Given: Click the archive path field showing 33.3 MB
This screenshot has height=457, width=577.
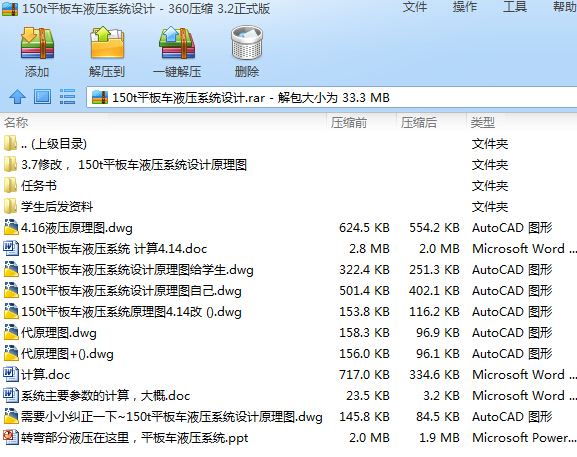Looking at the screenshot, I should tap(331, 98).
